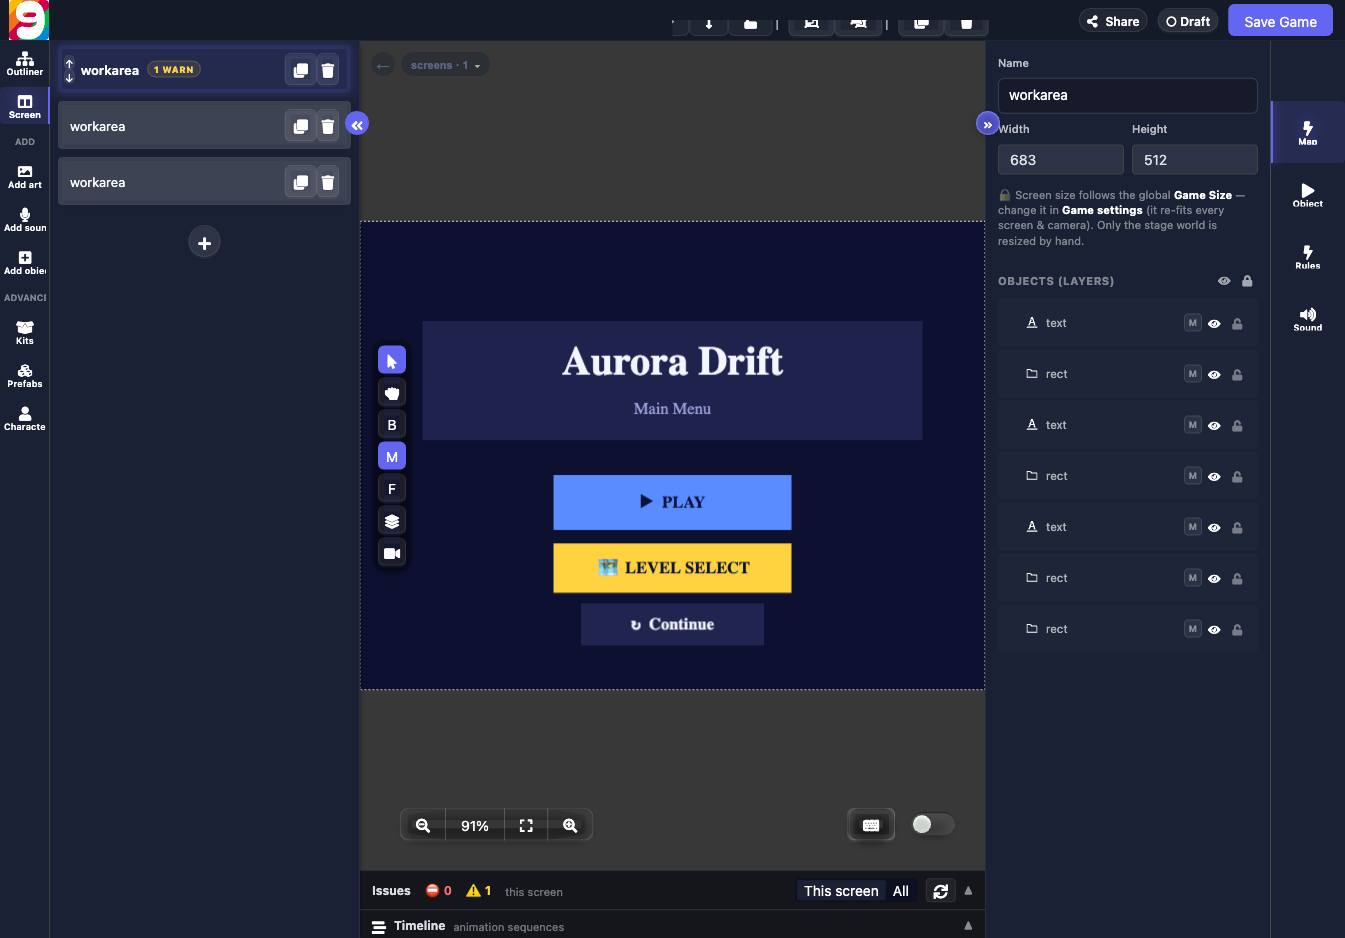Open the Character panel

pos(24,419)
